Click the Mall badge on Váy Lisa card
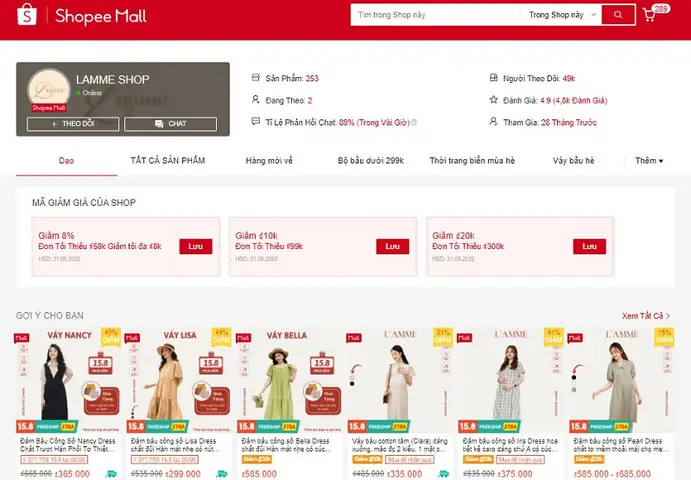Image resolution: width=691 pixels, height=480 pixels. point(132,338)
